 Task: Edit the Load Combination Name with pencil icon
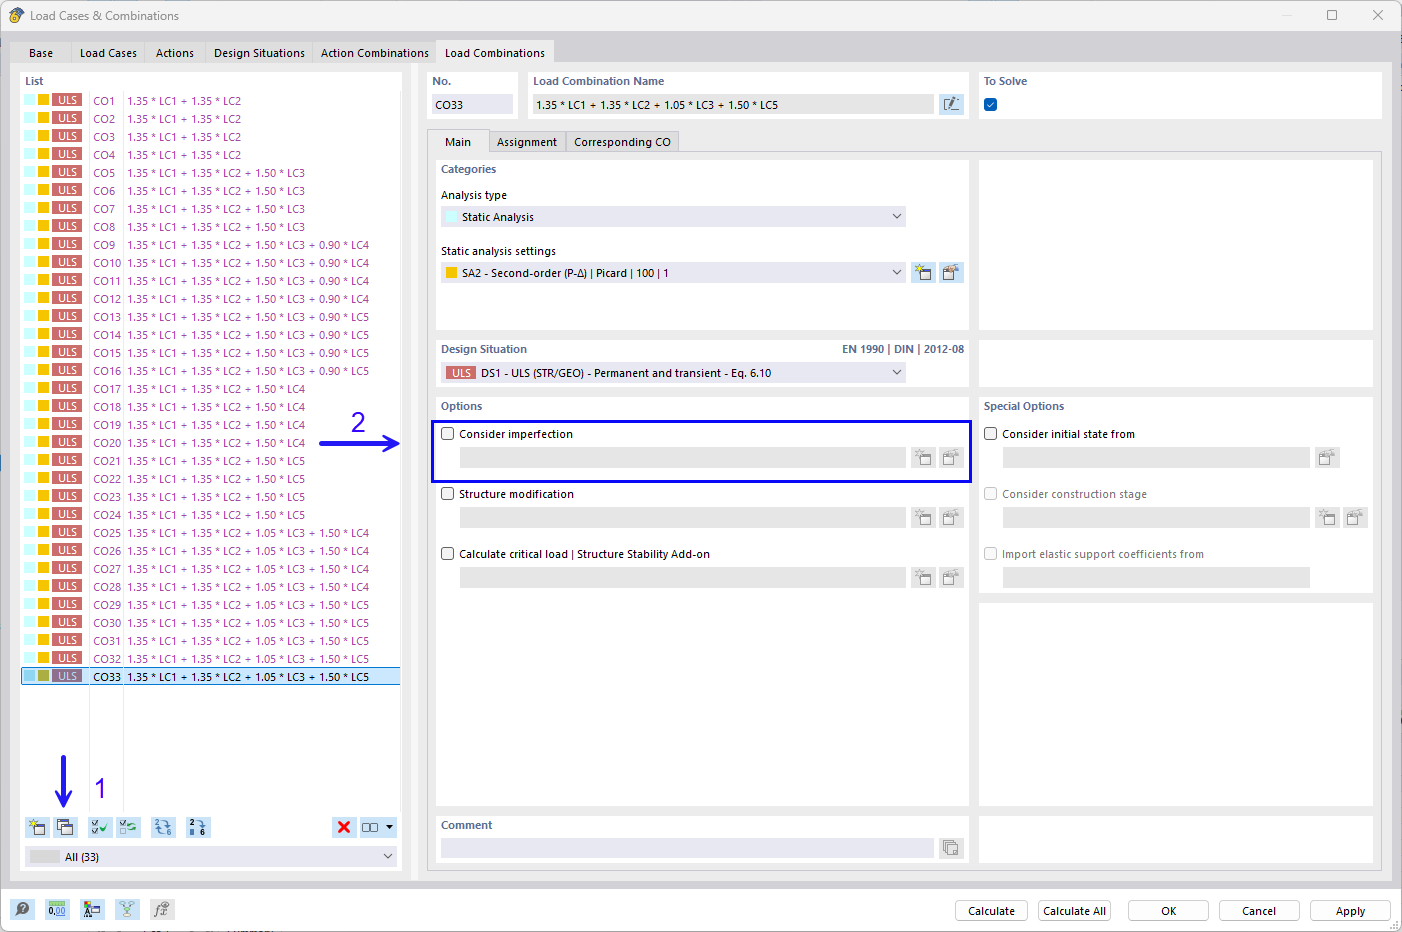(951, 104)
